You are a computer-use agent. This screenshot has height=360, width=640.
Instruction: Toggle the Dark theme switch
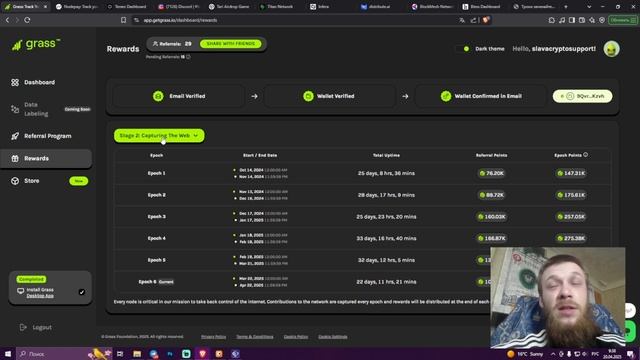(x=462, y=49)
